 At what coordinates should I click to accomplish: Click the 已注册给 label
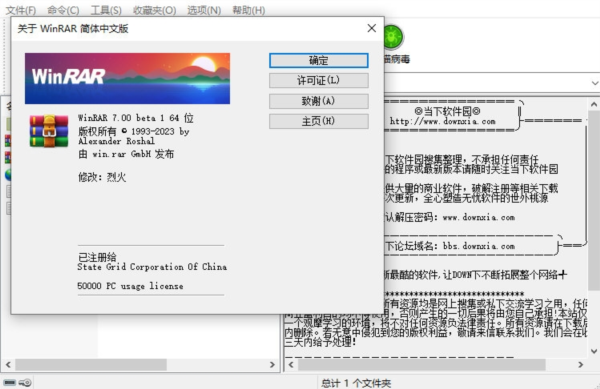click(x=97, y=257)
